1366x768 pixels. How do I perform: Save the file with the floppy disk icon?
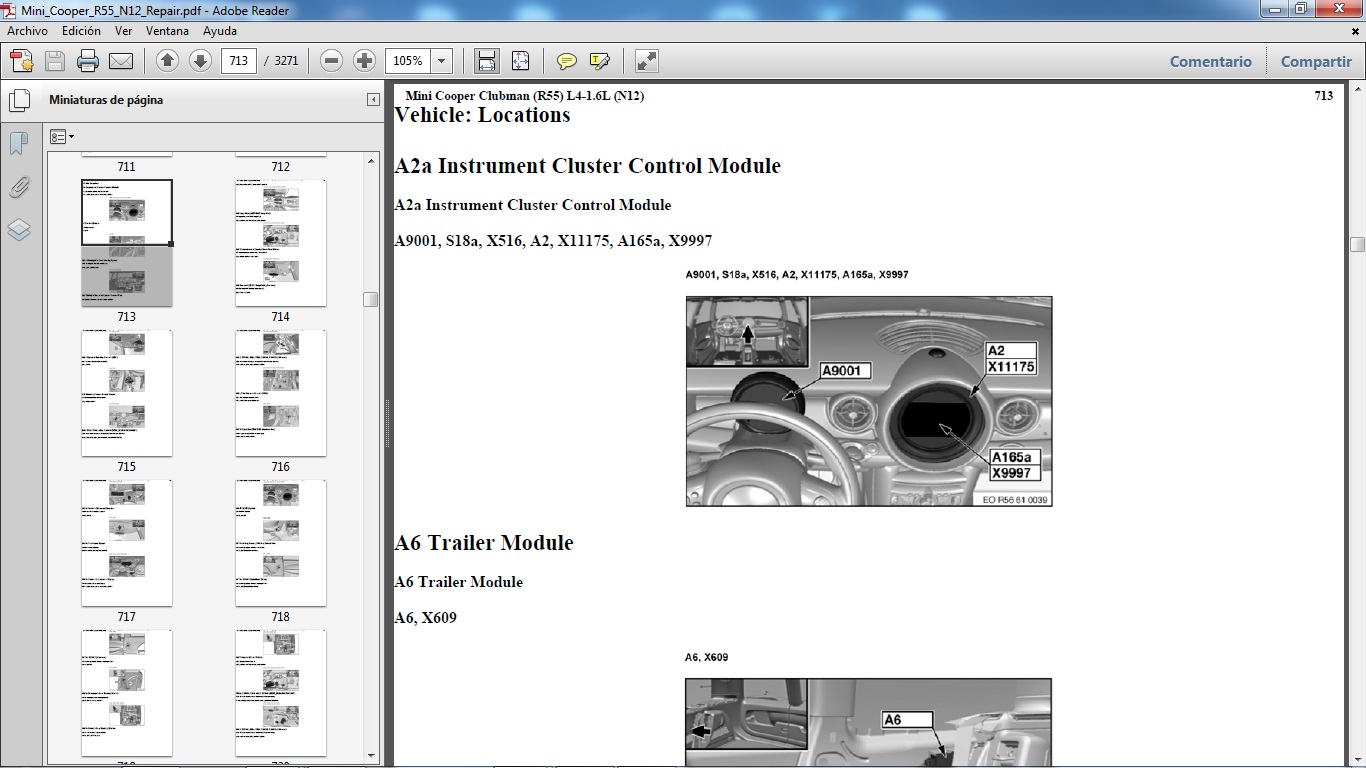pos(54,61)
